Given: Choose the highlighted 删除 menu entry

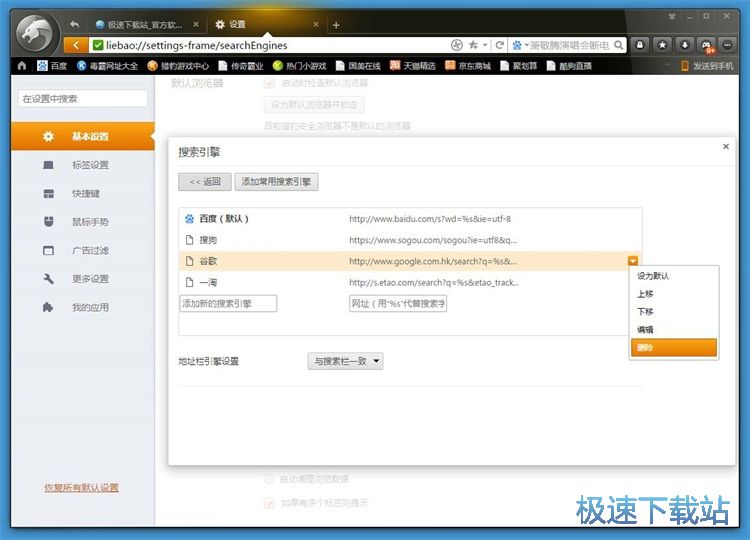Looking at the screenshot, I should coord(673,348).
